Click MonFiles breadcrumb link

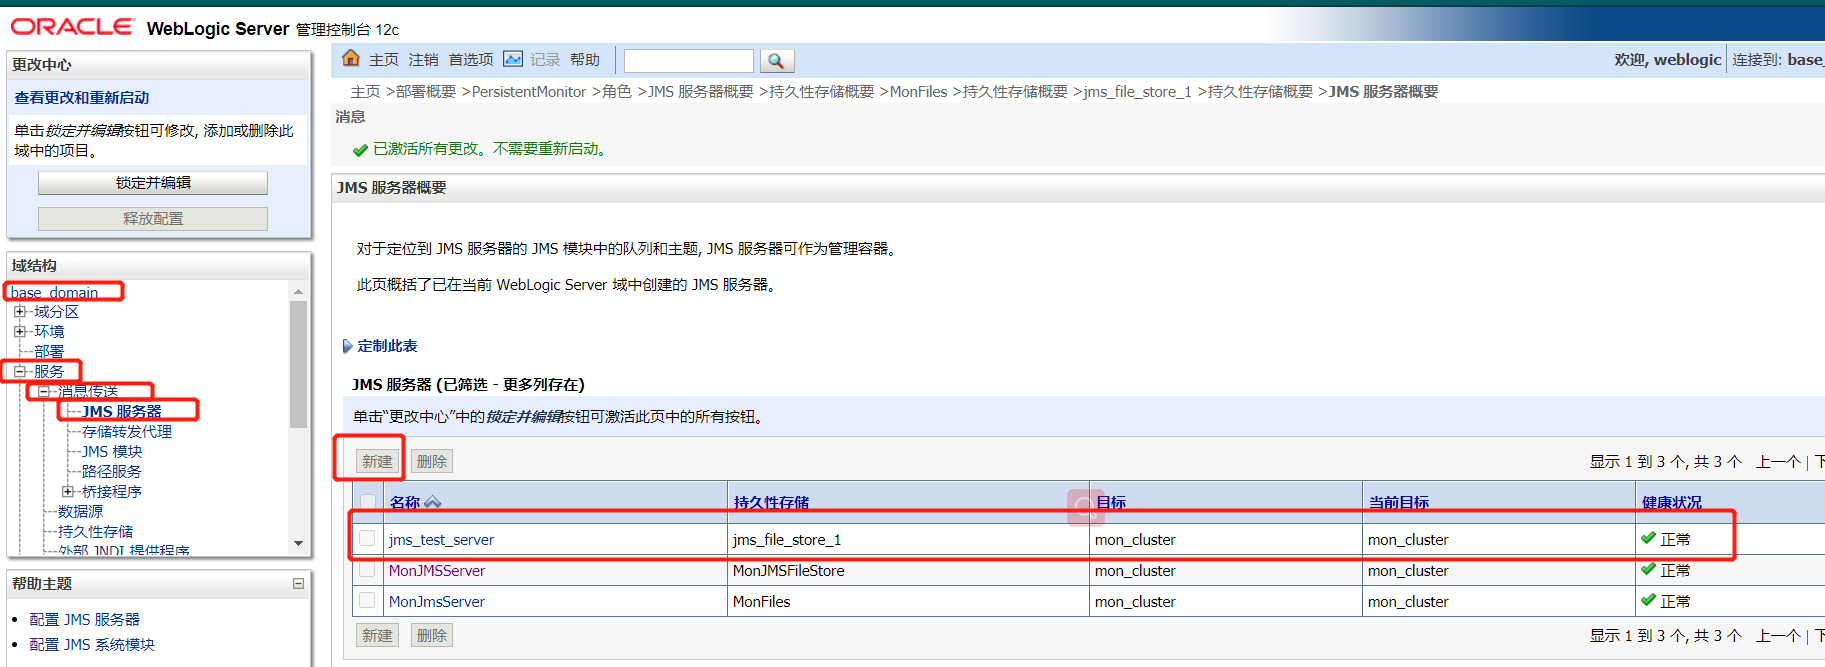(918, 91)
